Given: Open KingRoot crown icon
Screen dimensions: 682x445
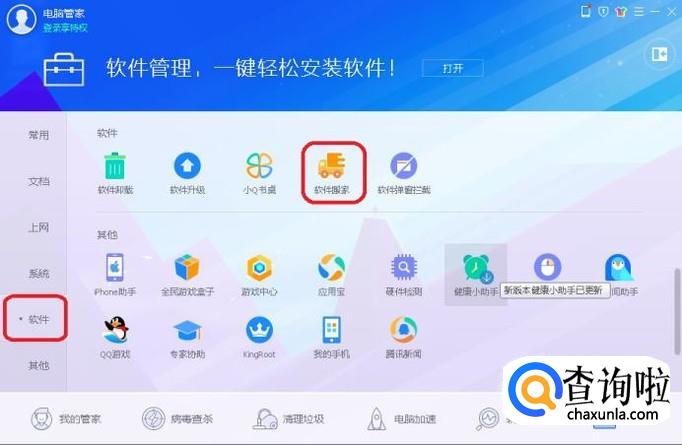Looking at the screenshot, I should tap(259, 330).
